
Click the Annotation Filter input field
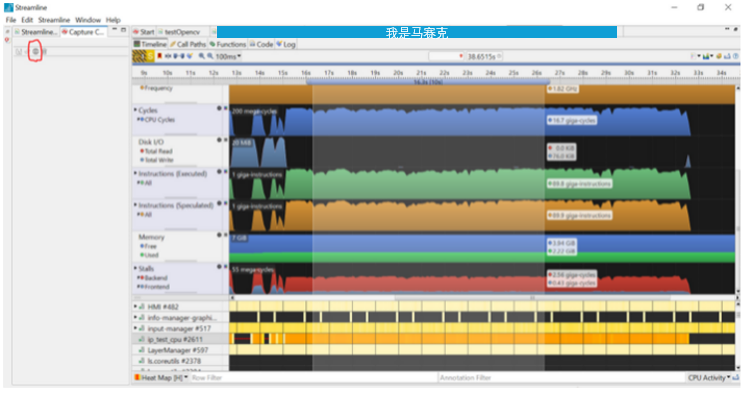pos(561,378)
